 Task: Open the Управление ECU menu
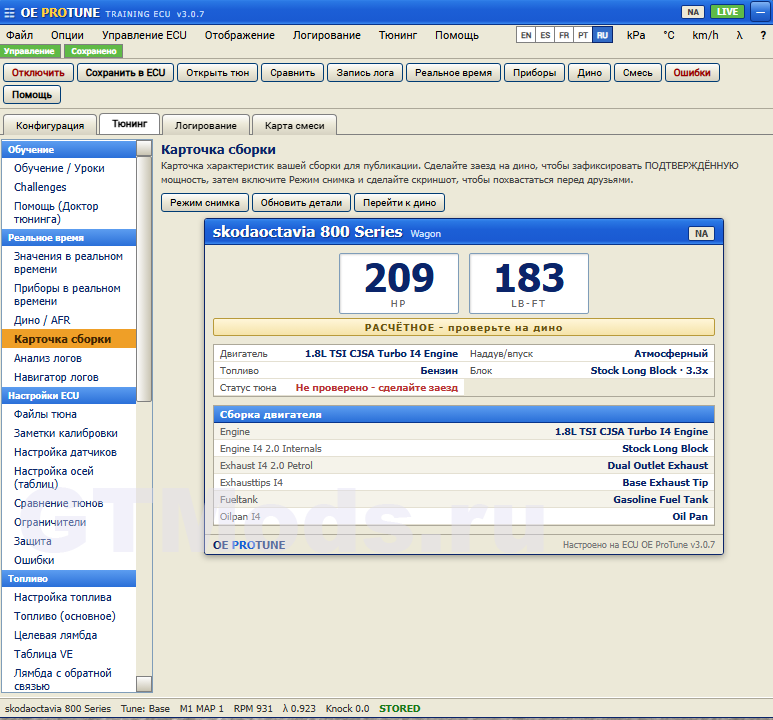click(144, 35)
